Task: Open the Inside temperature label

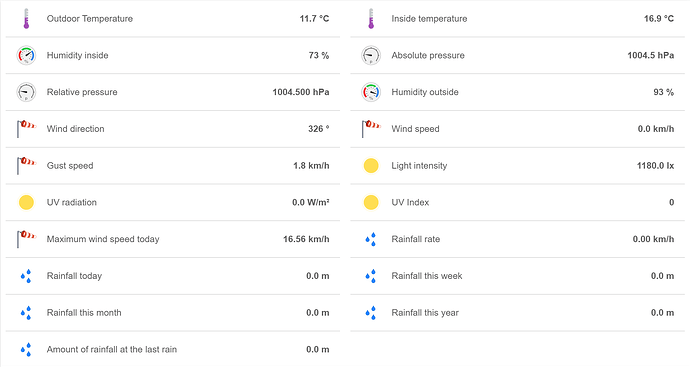Action: [x=429, y=18]
